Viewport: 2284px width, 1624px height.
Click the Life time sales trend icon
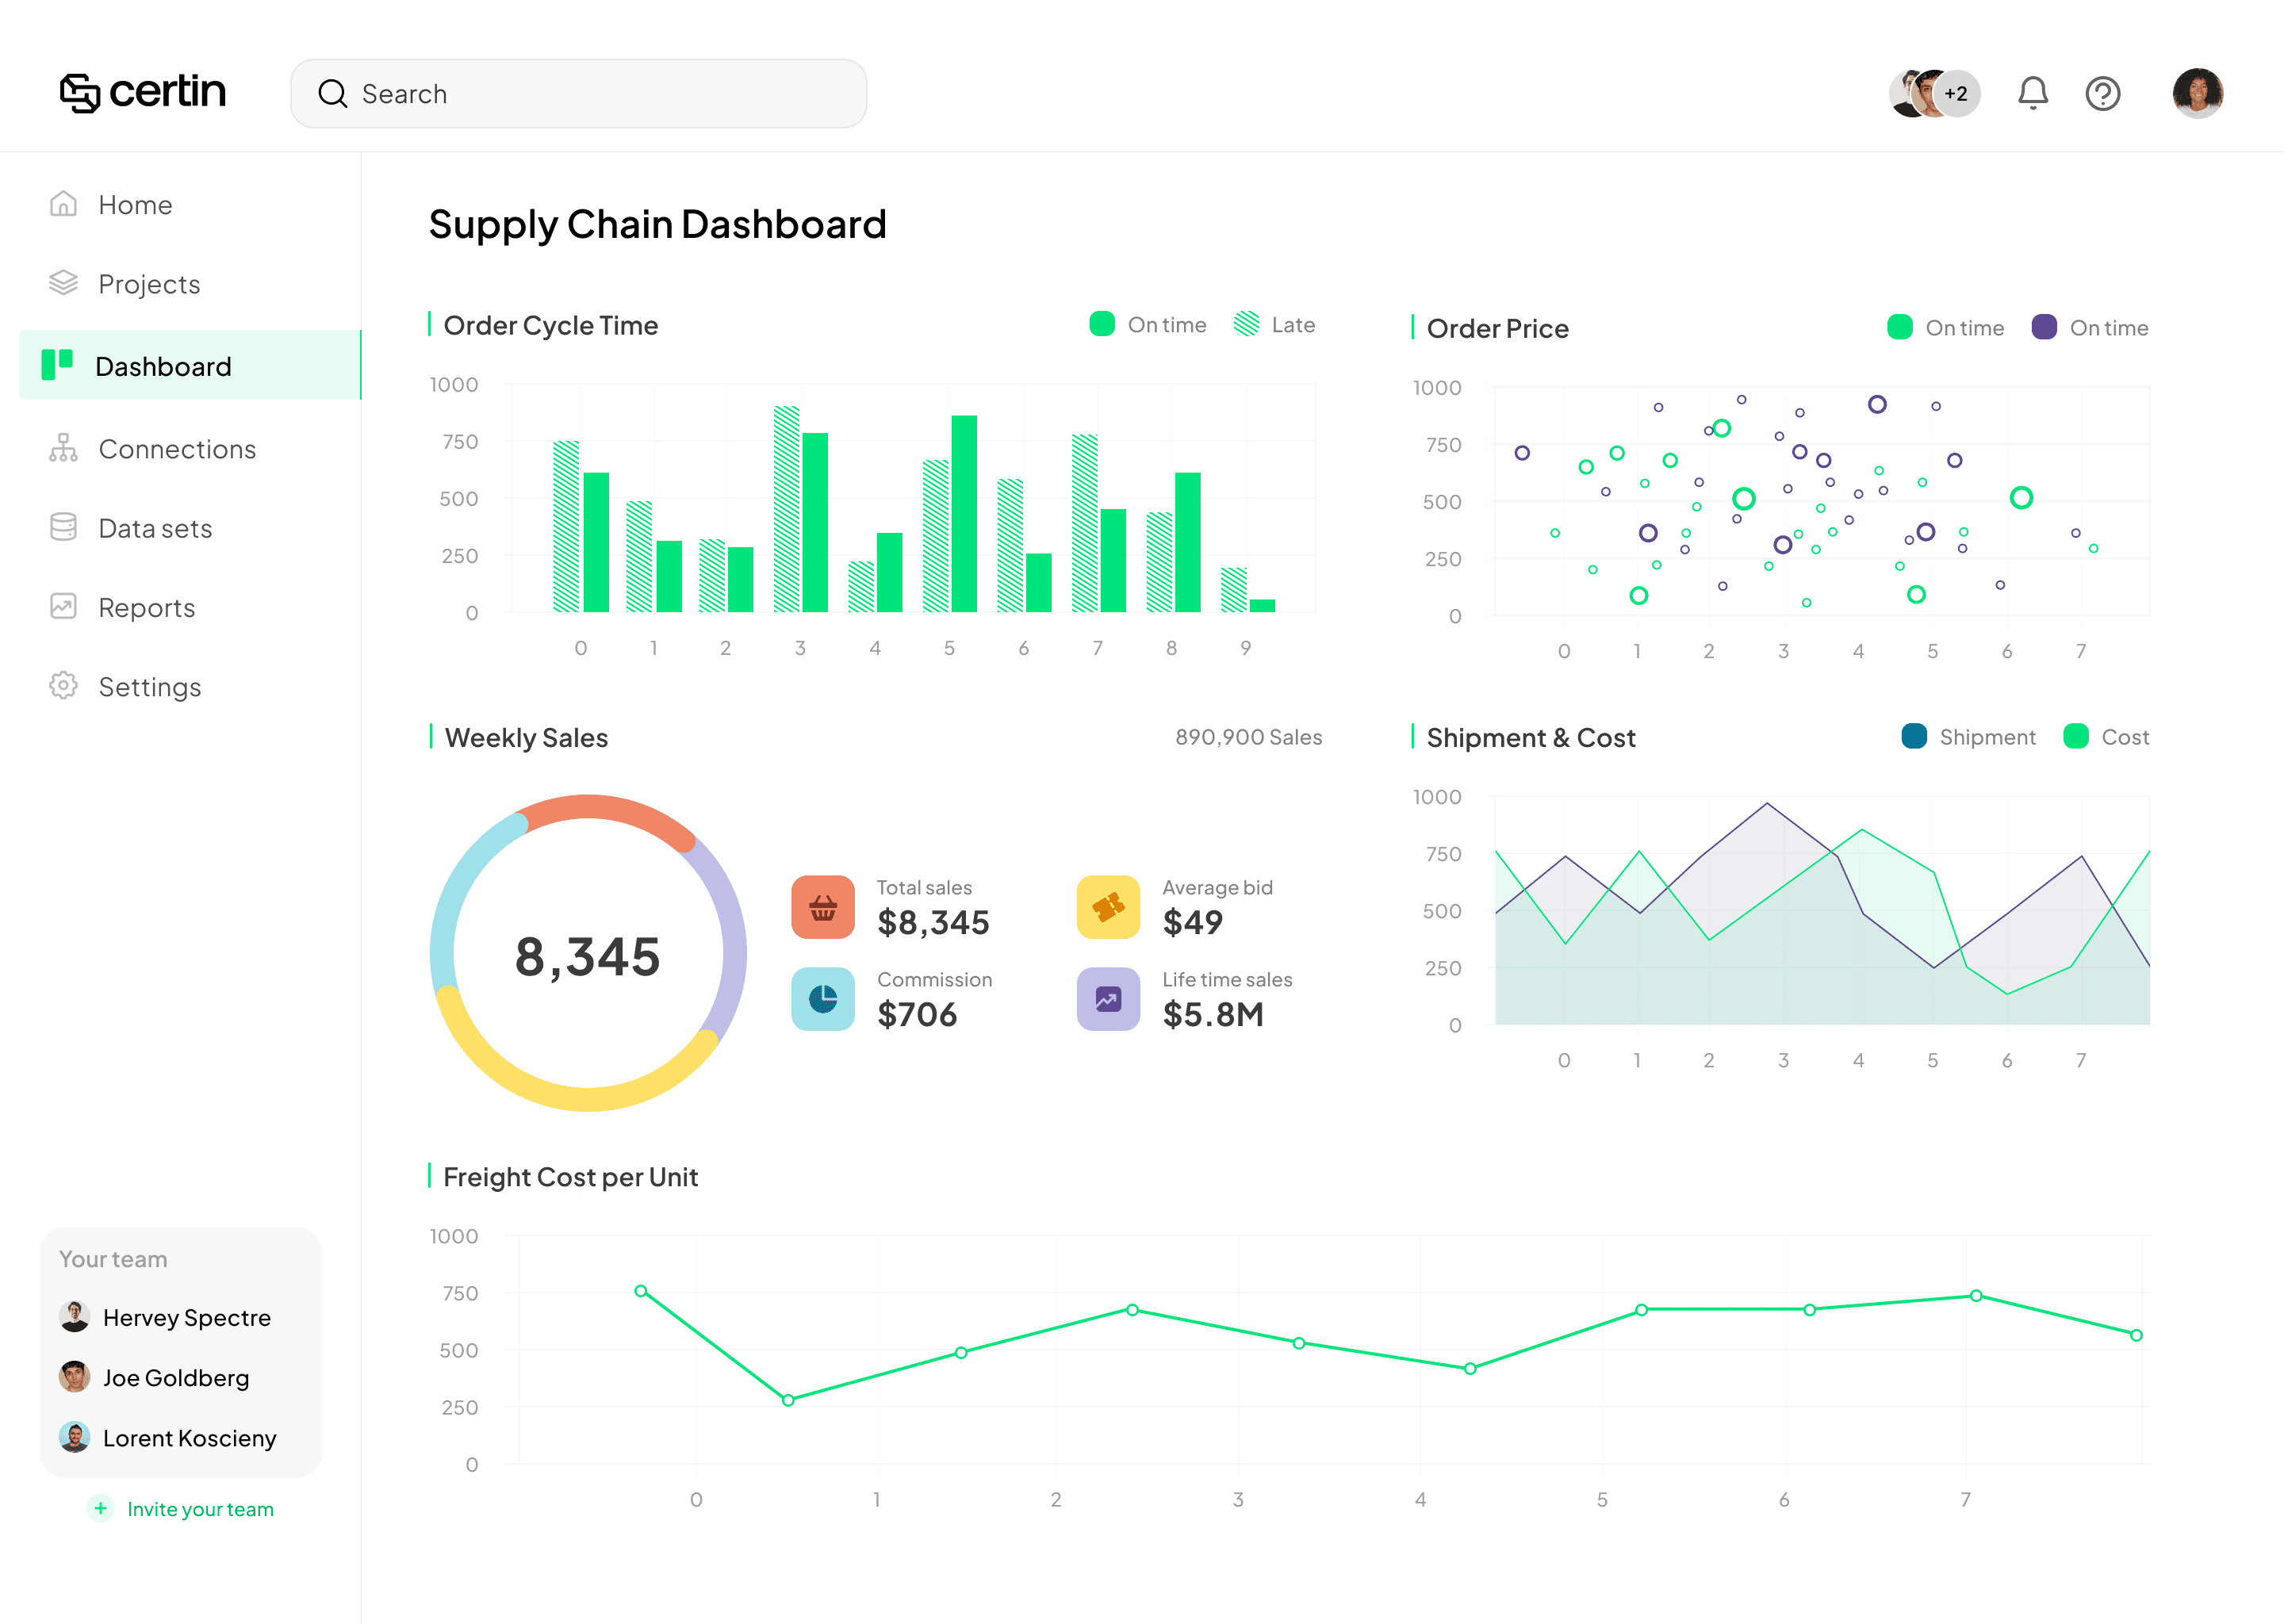(x=1108, y=999)
